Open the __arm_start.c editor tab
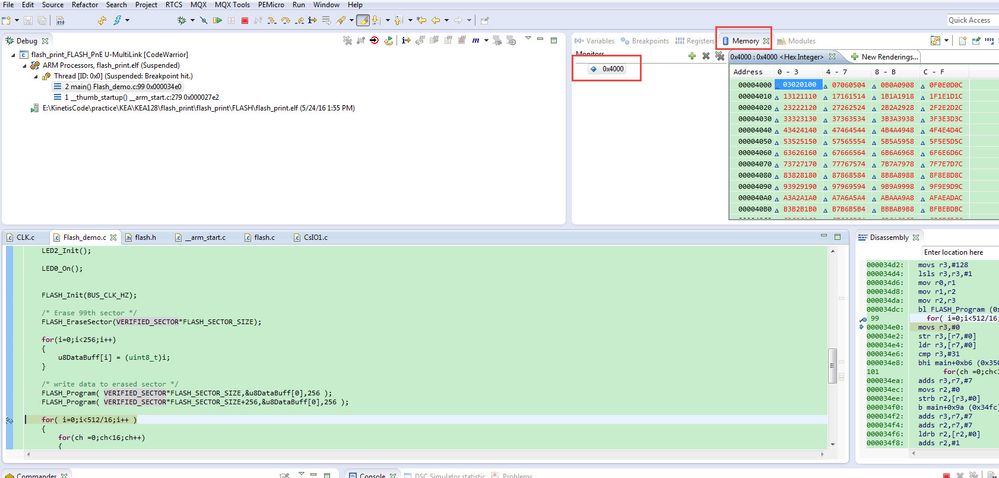 tap(200, 237)
